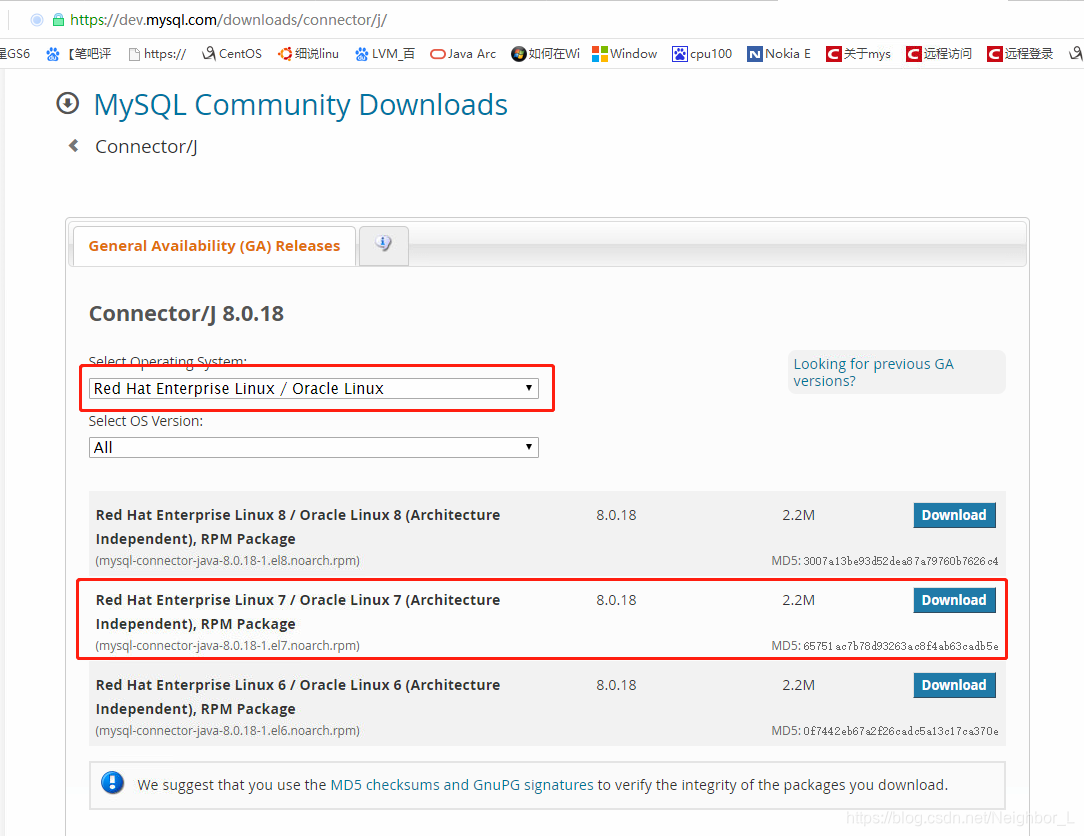The image size is (1084, 836).
Task: Open the CentOS bookmark
Action: click(232, 54)
